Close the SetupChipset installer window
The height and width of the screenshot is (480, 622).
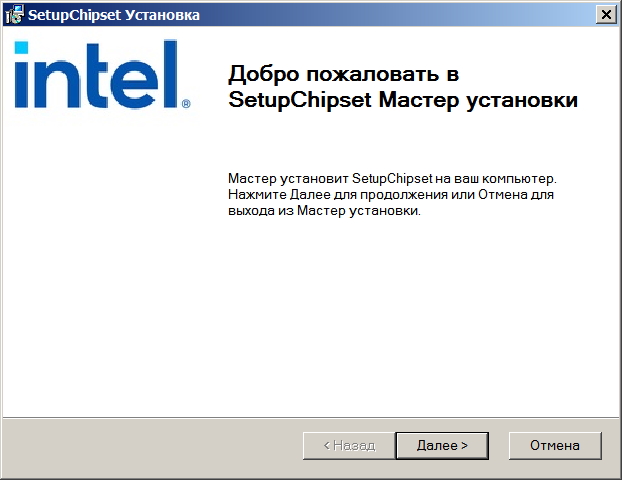pos(606,15)
